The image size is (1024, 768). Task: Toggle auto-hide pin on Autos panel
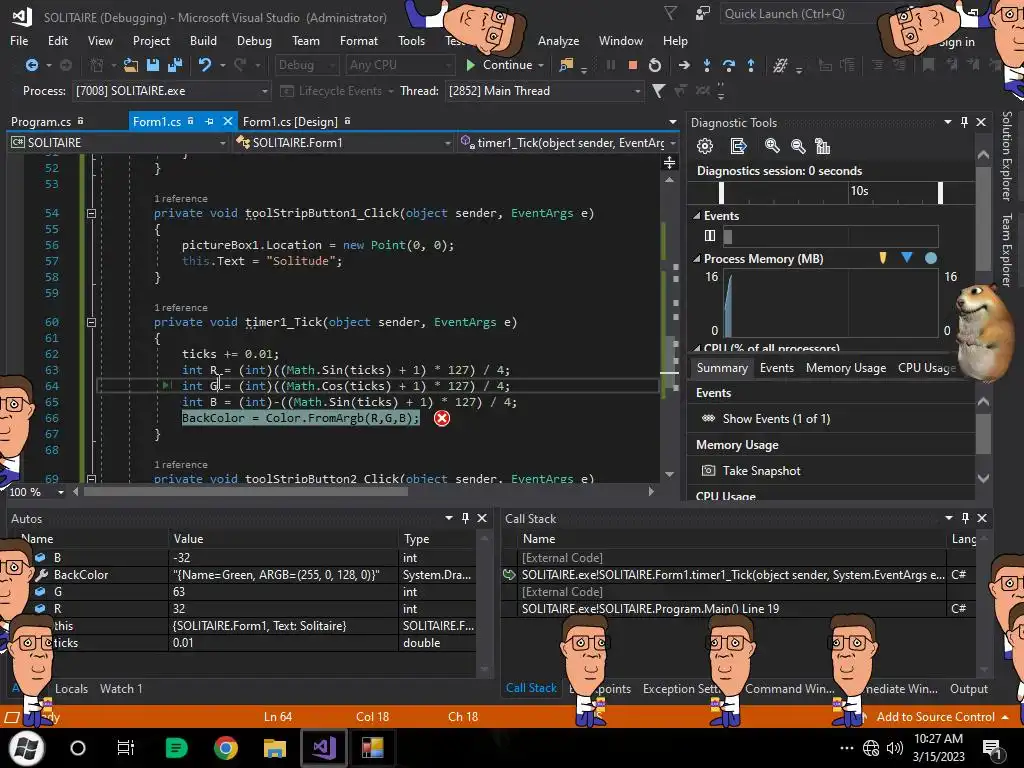coord(465,518)
